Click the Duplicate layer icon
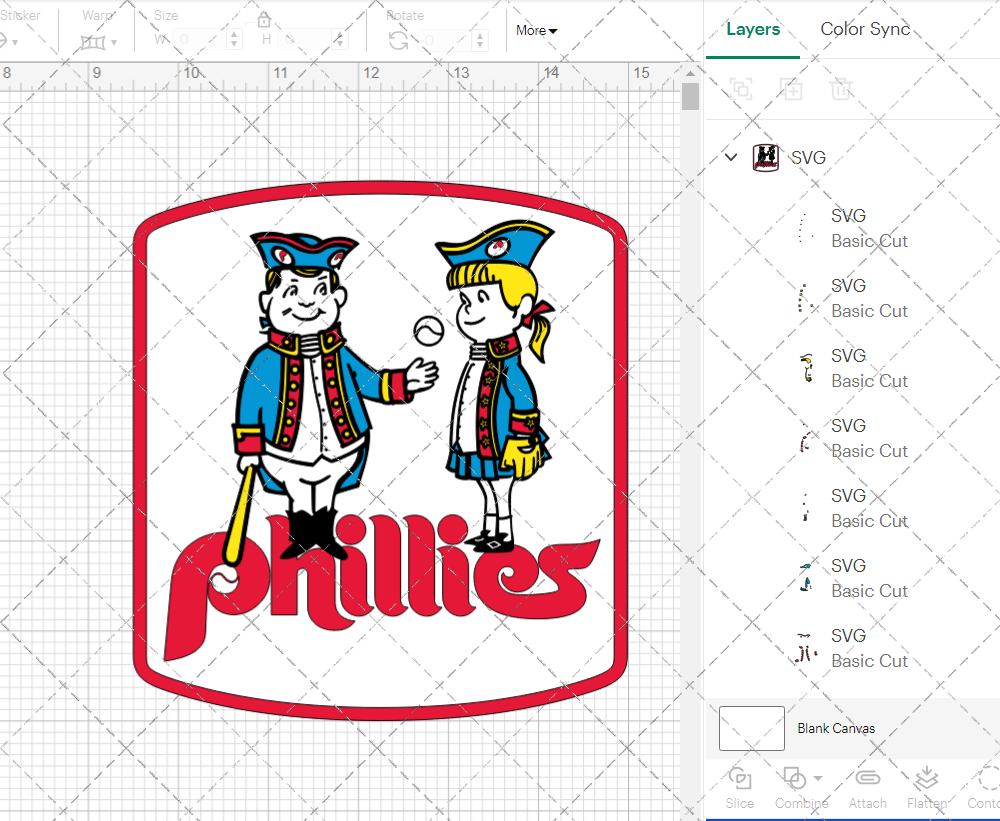Screen dimensions: 1000x821 click(791, 89)
